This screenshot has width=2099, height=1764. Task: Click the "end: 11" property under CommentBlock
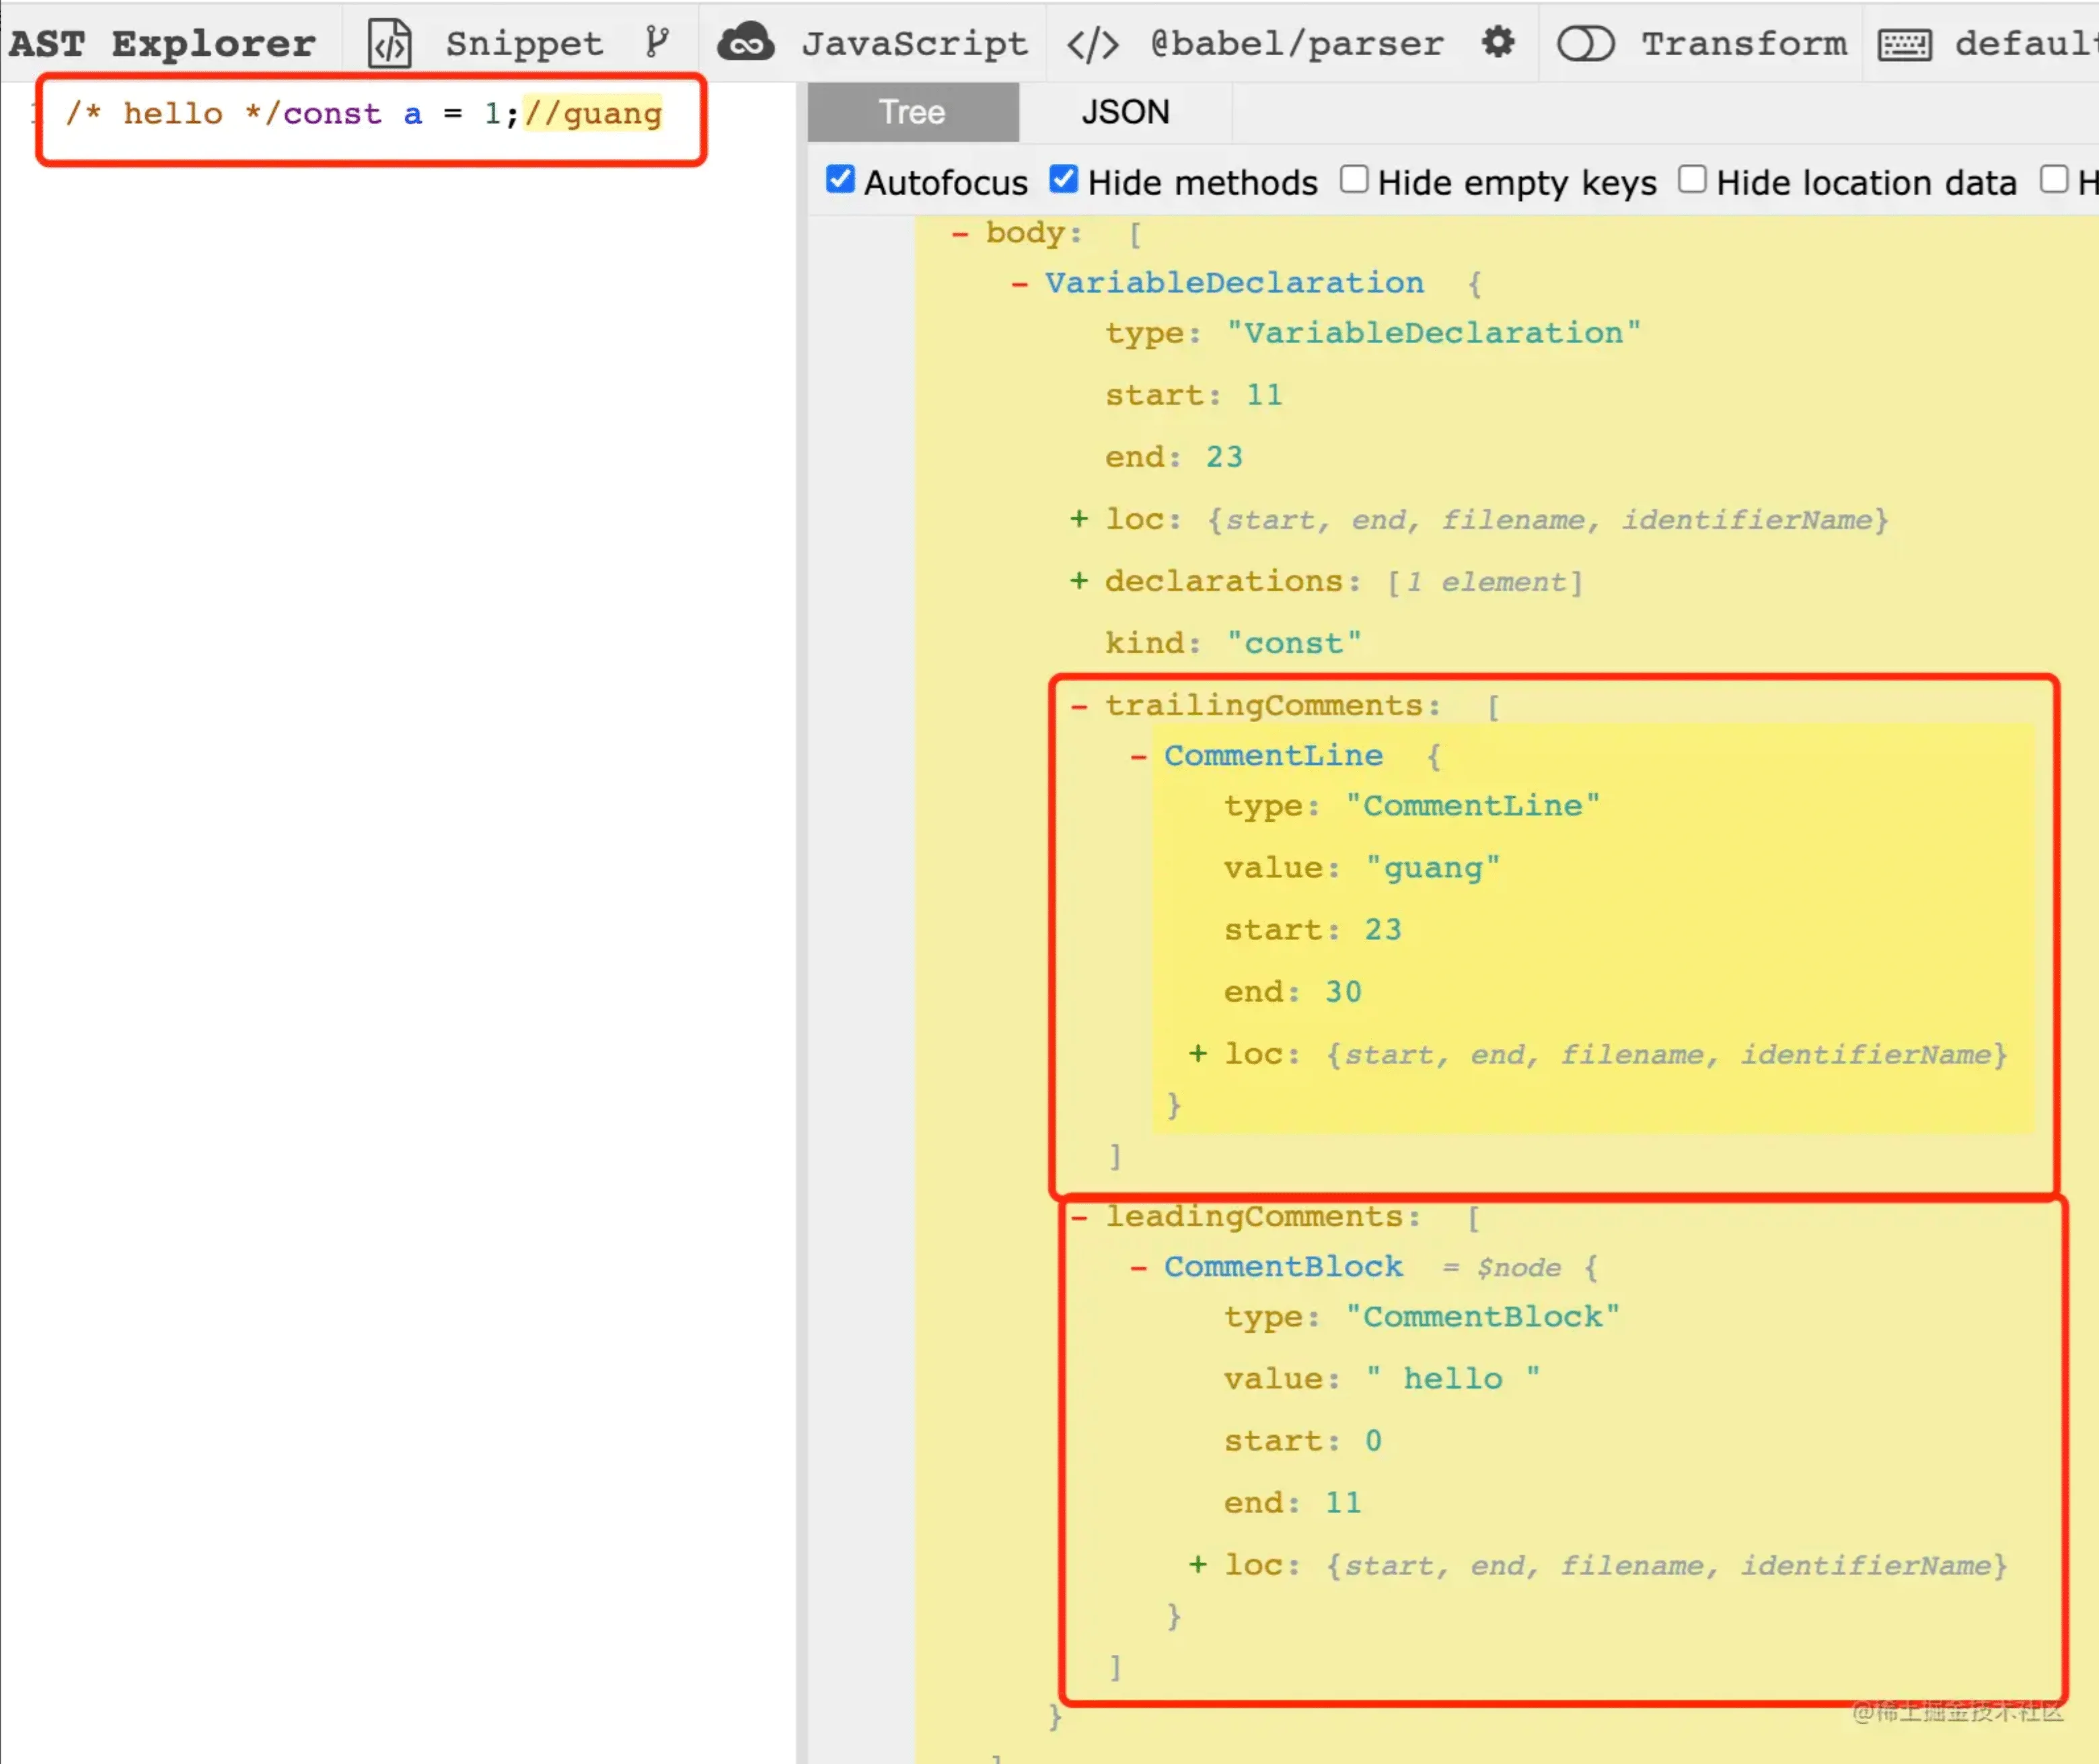1292,1503
